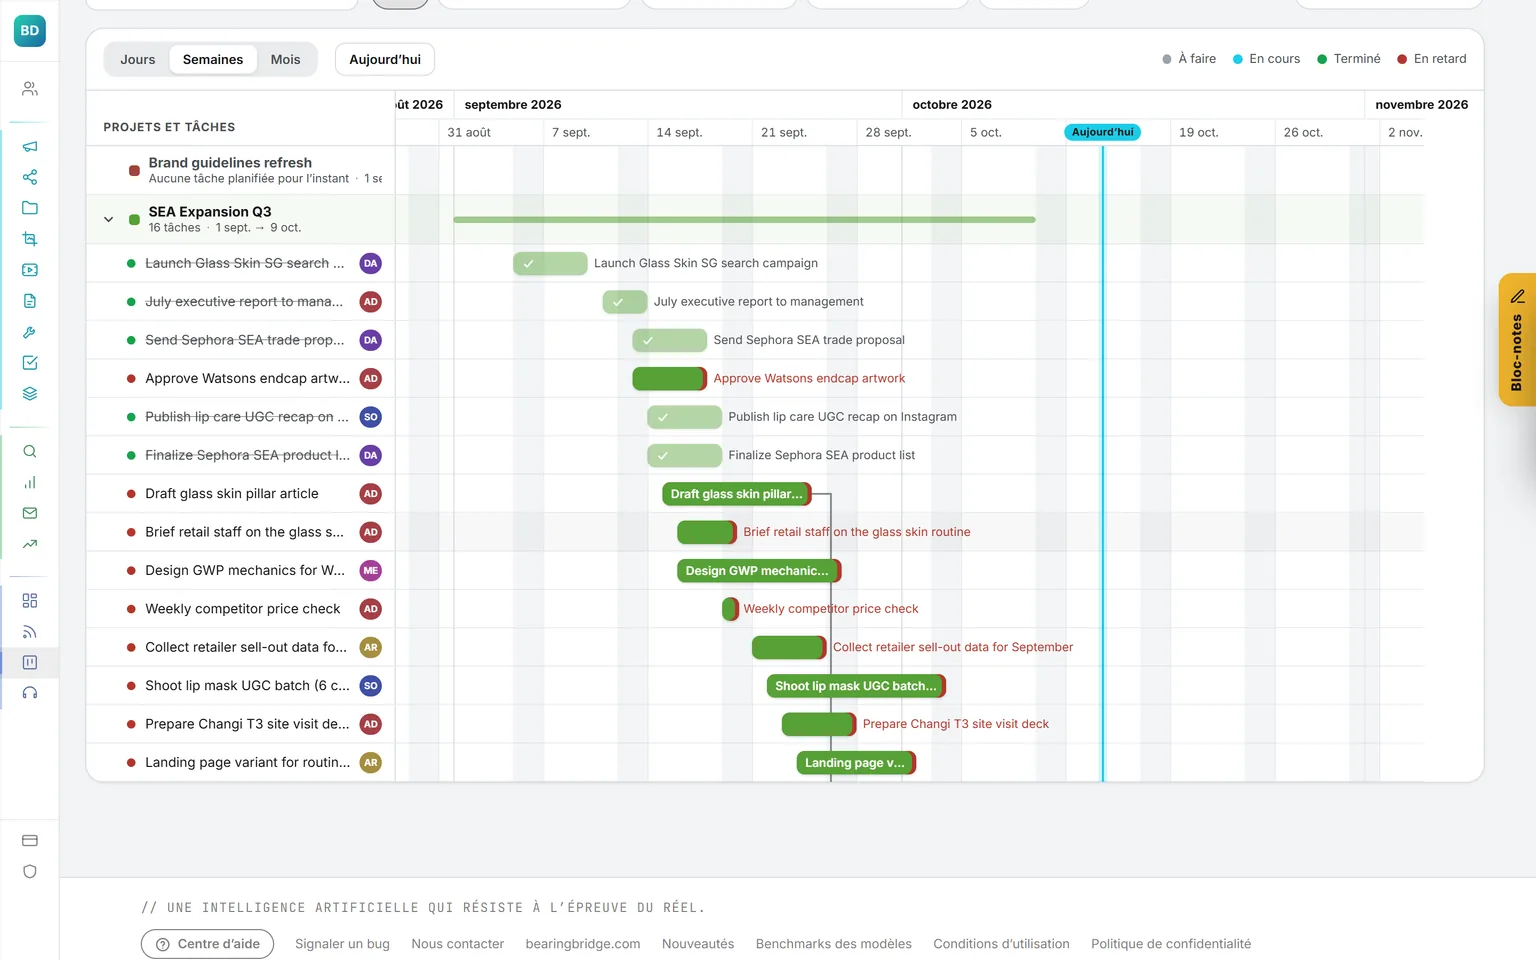
Task: Open the Brand guidelines refresh project row
Action: click(241, 170)
